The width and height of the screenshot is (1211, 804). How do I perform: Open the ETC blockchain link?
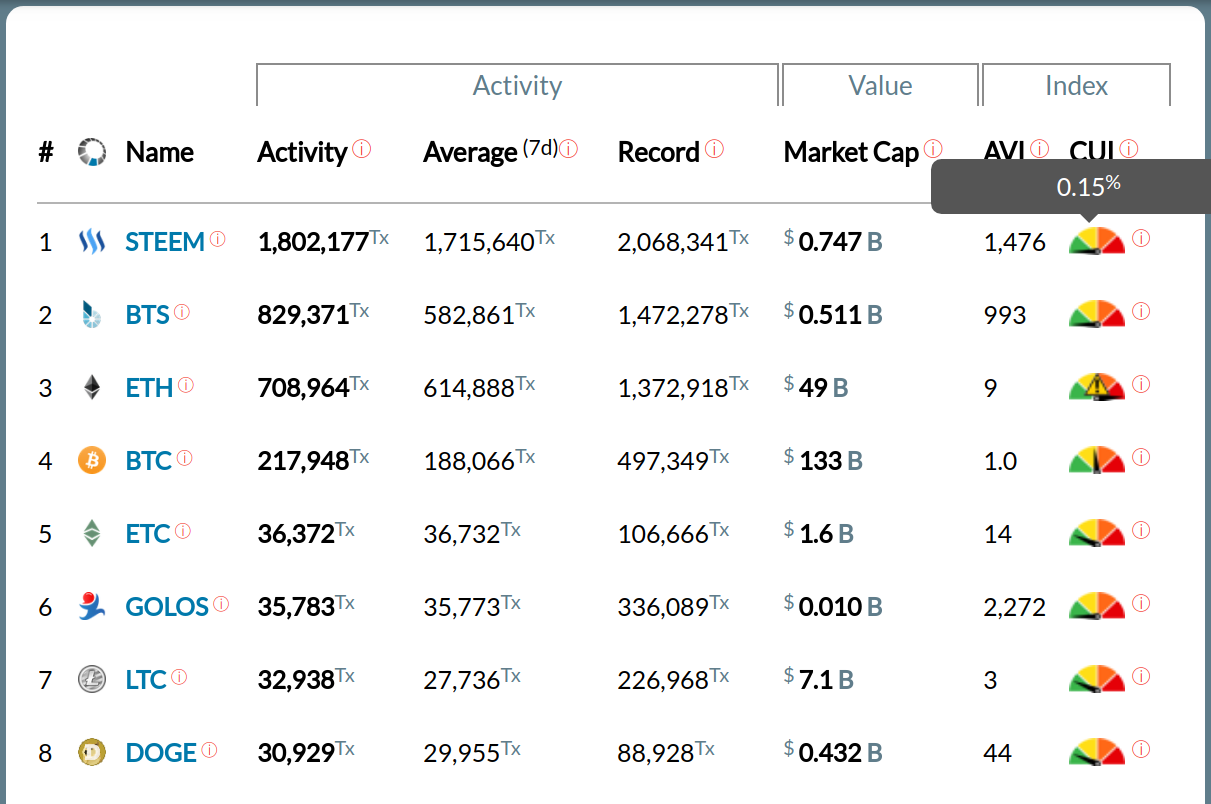(148, 534)
